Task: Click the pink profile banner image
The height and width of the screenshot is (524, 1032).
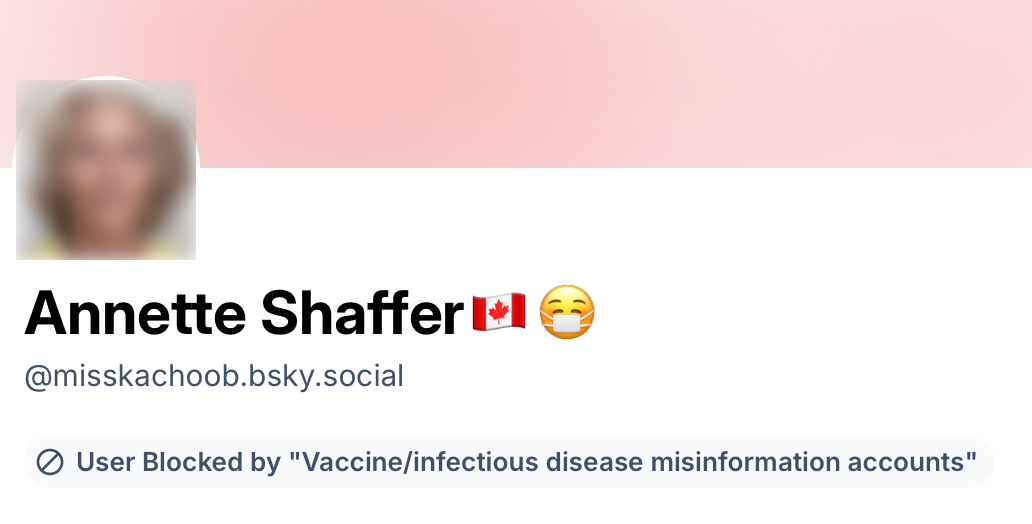Action: pos(600,80)
